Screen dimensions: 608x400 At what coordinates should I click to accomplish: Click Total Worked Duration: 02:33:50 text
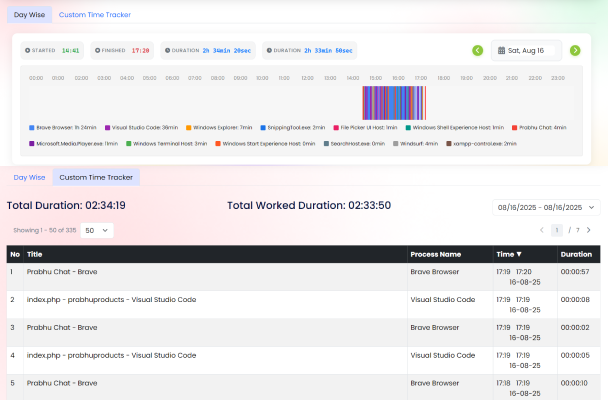pyautogui.click(x=309, y=205)
